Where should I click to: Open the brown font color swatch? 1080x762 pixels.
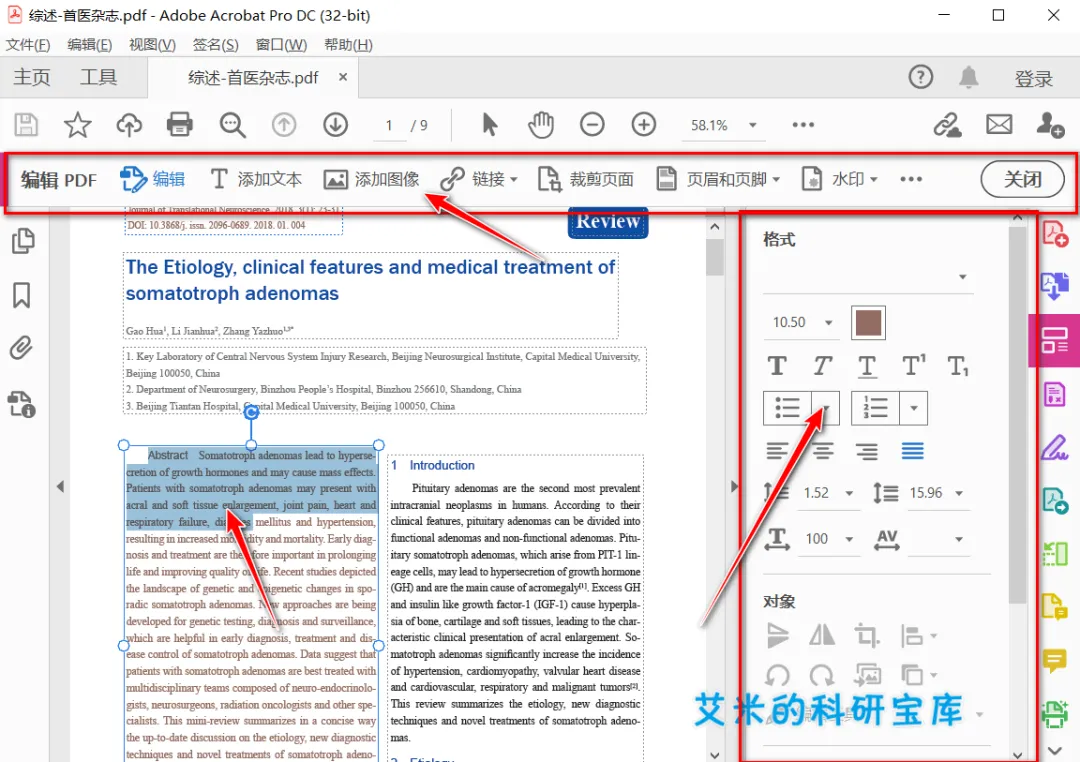point(868,322)
